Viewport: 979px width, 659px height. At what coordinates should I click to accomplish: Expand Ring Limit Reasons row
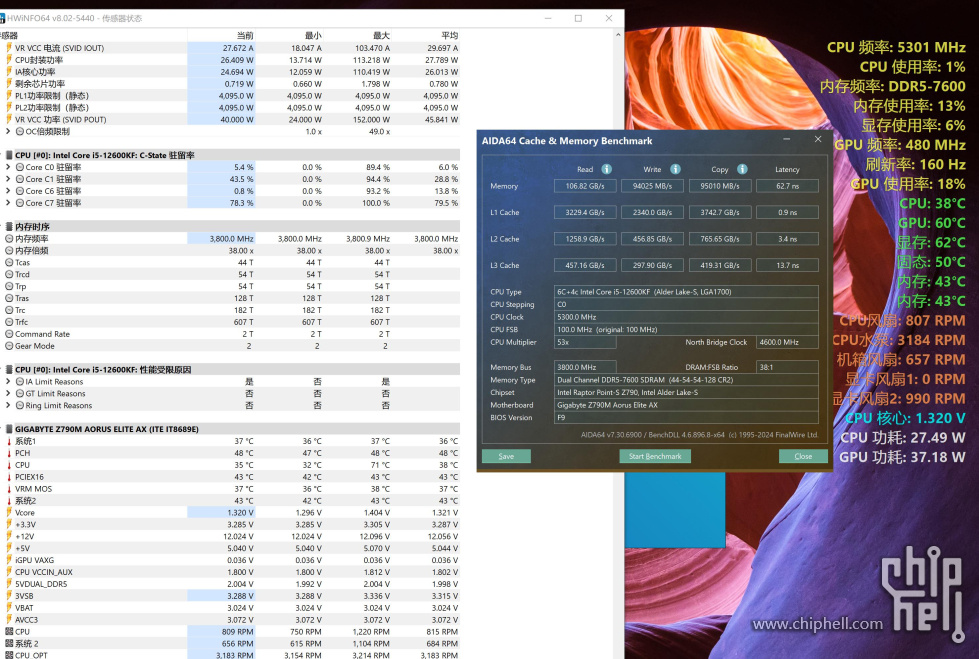[x=7, y=405]
